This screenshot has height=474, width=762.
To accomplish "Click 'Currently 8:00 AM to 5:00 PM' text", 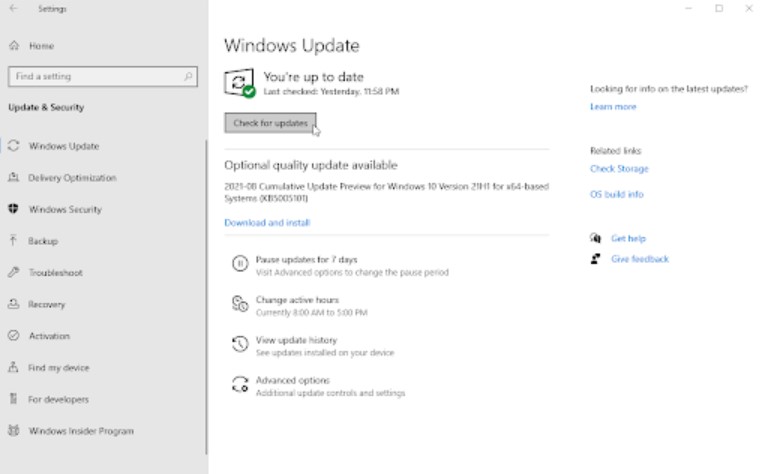I will pyautogui.click(x=312, y=312).
